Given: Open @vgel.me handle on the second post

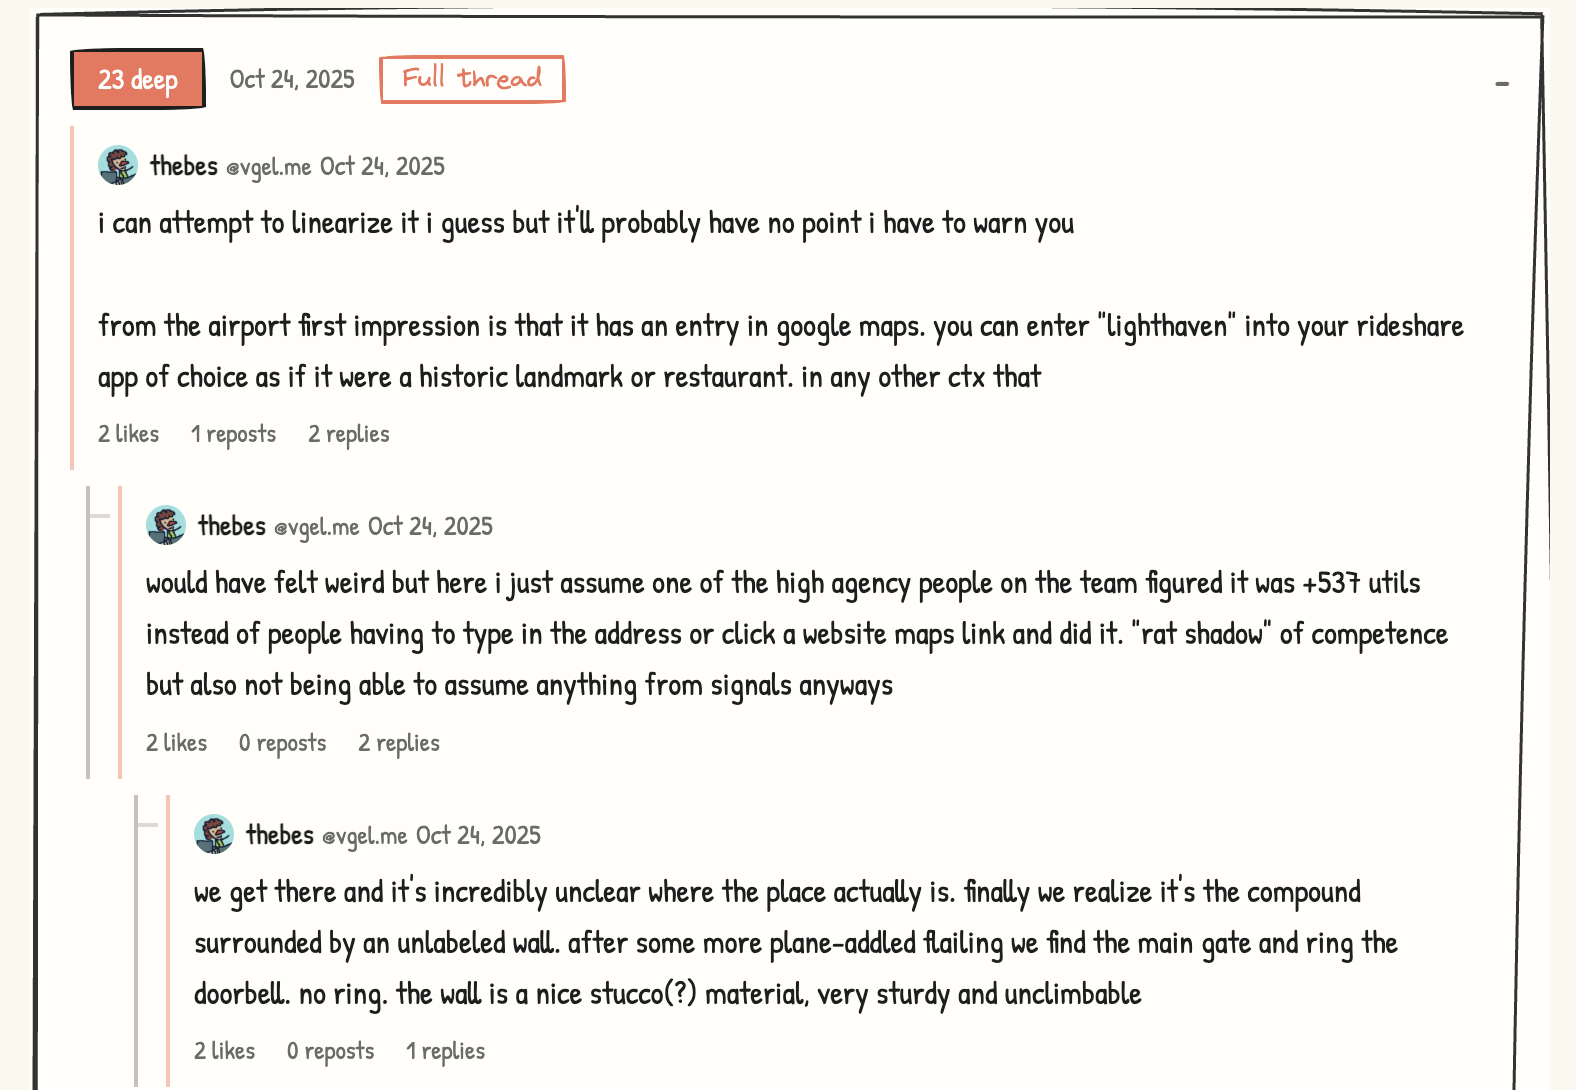Looking at the screenshot, I should (316, 527).
